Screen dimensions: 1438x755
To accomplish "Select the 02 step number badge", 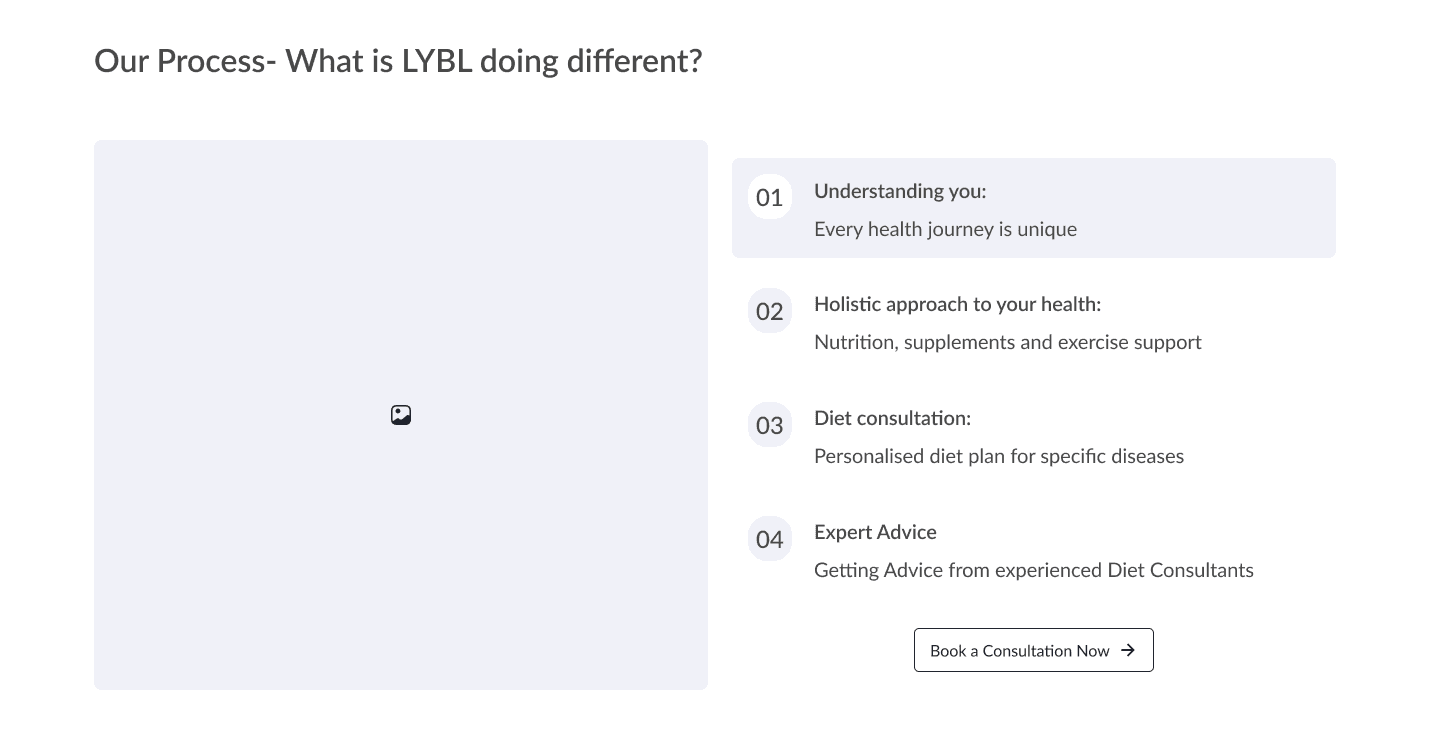I will [769, 311].
